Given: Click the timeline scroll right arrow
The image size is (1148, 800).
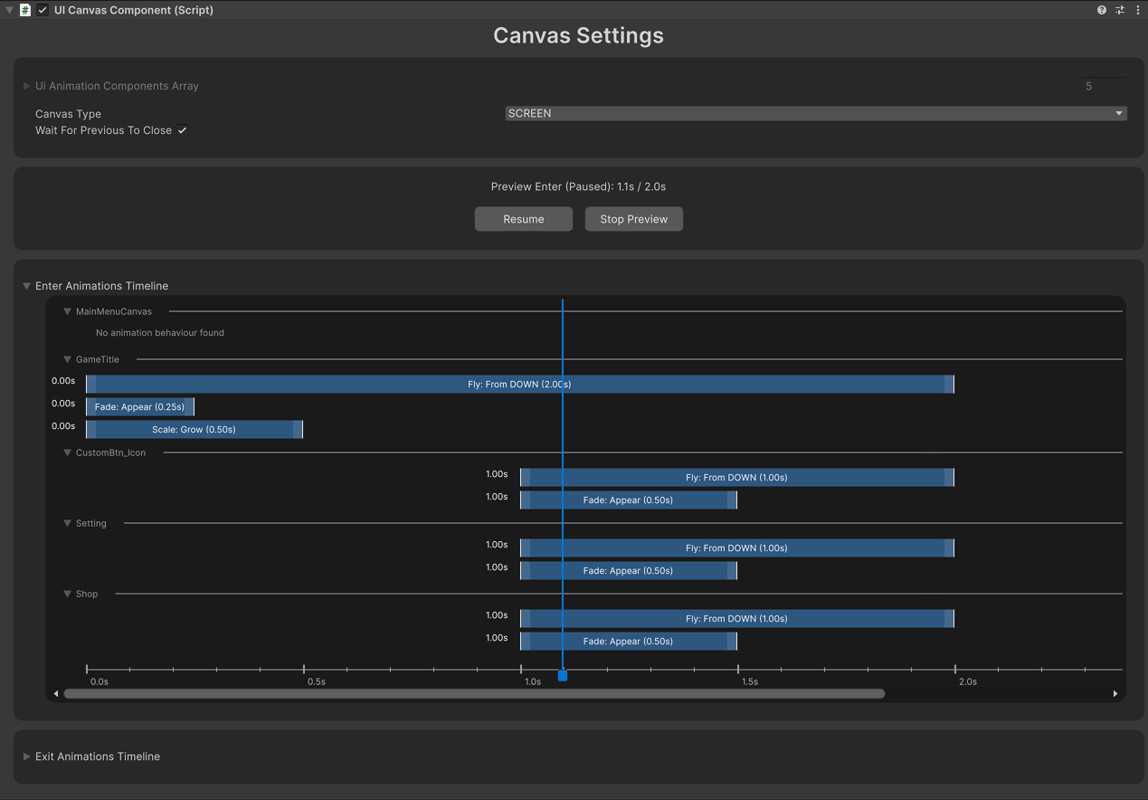Looking at the screenshot, I should 1115,694.
